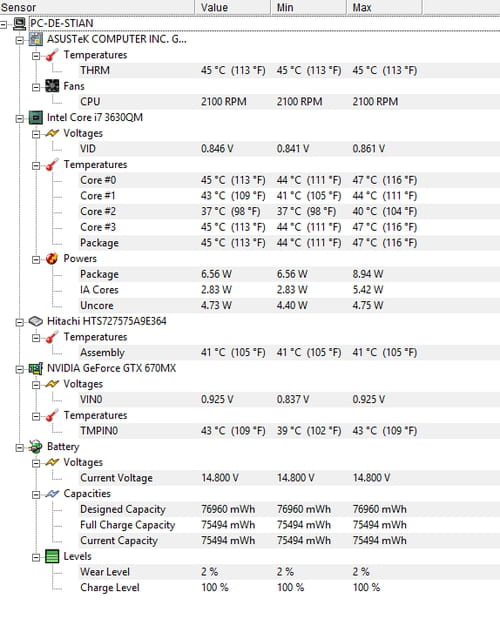Click the Fans icon under ASUSTeK
Screen dimensions: 500x639
point(52,86)
